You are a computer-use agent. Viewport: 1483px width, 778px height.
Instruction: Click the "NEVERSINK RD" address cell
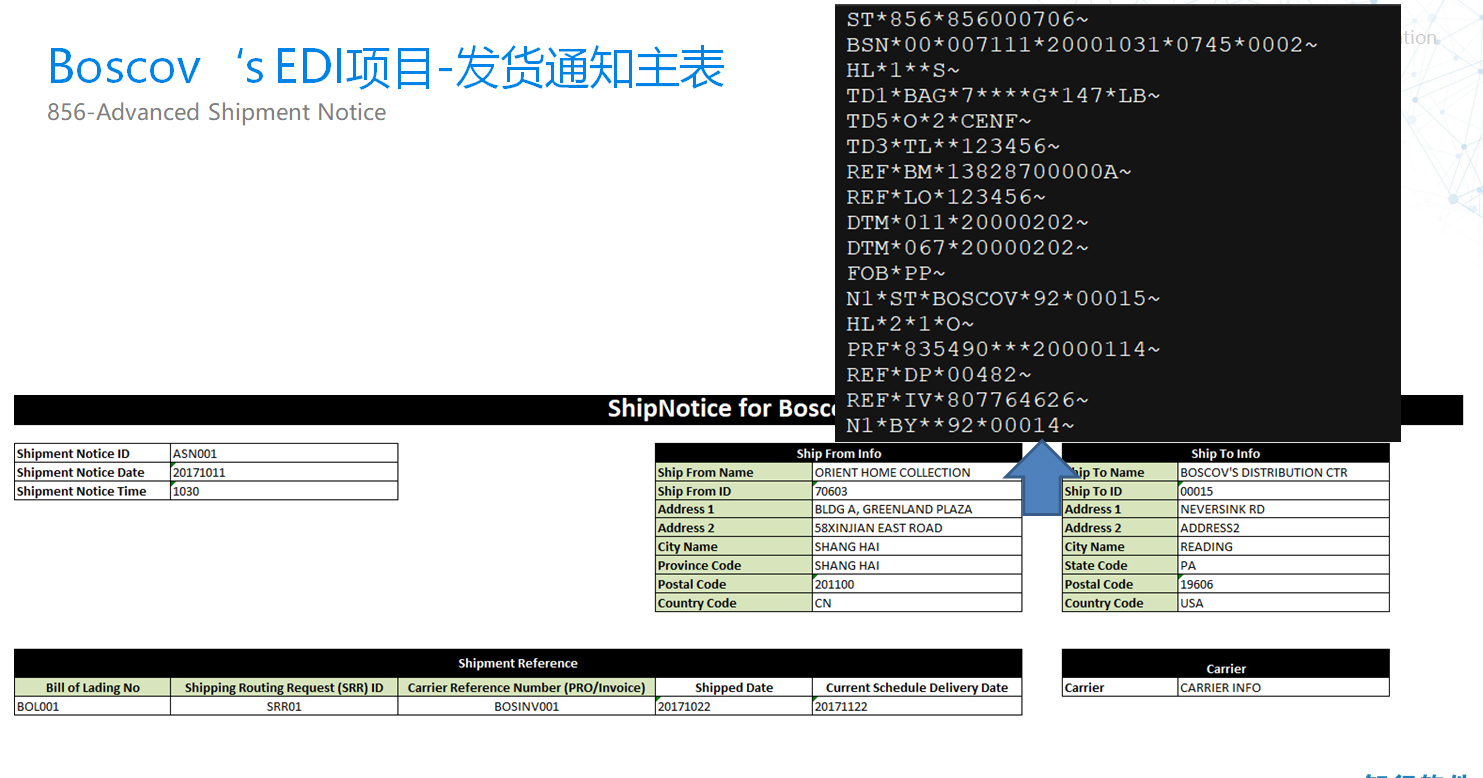[x=1284, y=510]
